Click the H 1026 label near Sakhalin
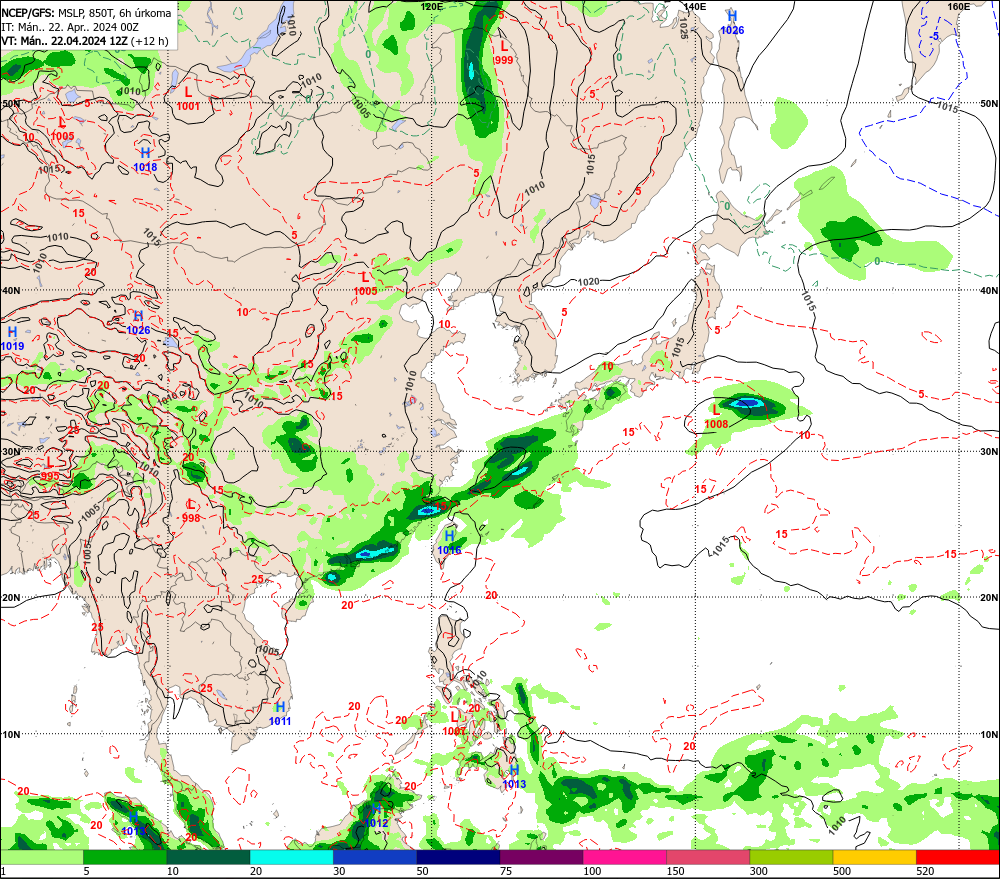The height and width of the screenshot is (879, 1000). pyautogui.click(x=732, y=23)
